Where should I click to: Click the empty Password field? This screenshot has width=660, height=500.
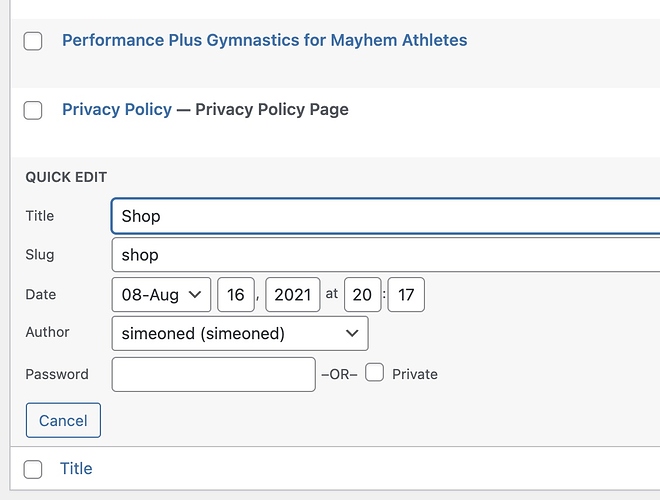click(214, 374)
